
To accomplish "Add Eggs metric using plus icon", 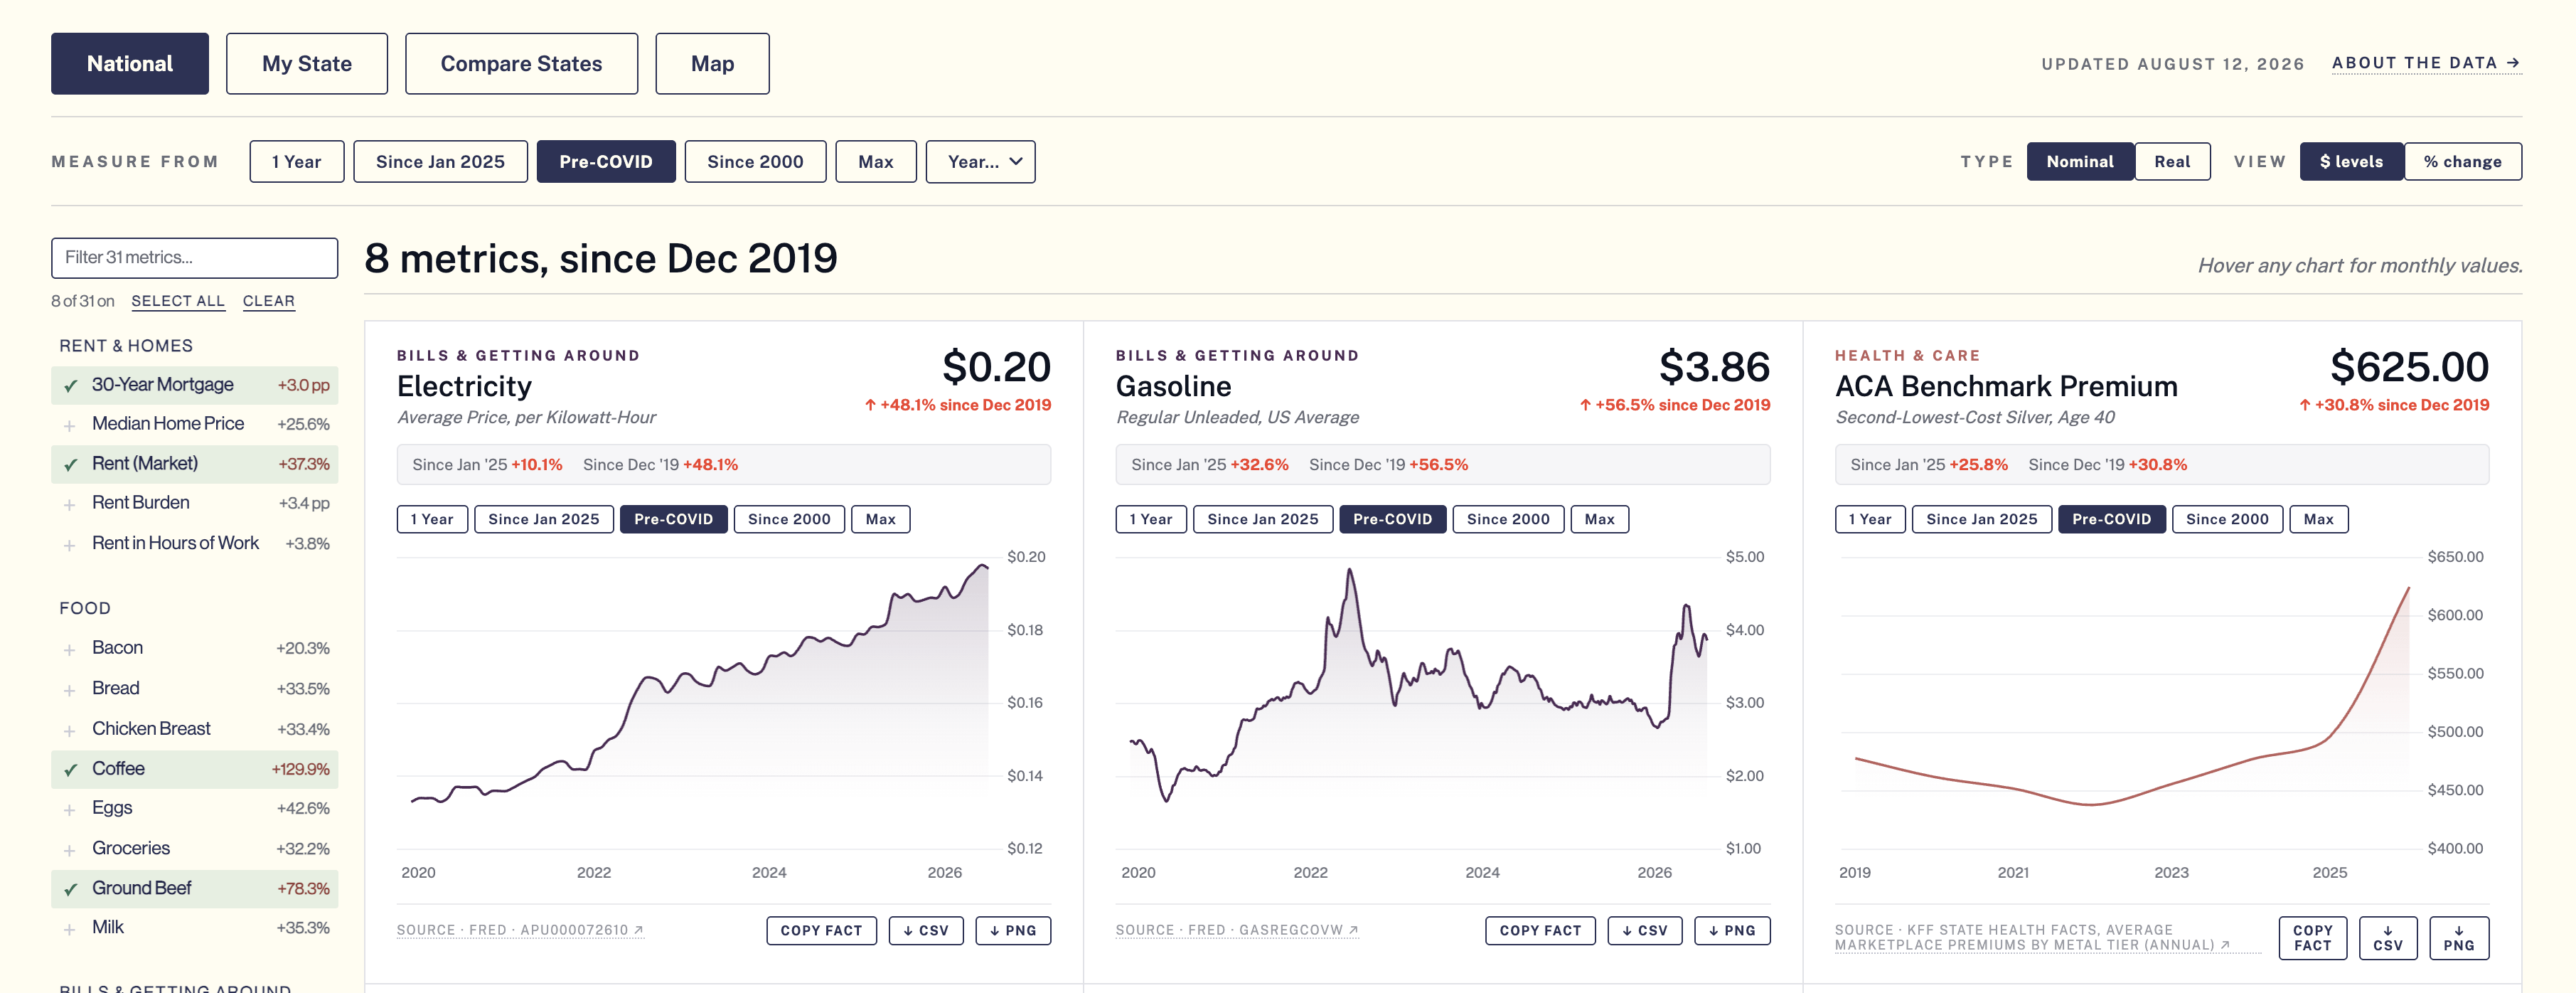I will 69,810.
